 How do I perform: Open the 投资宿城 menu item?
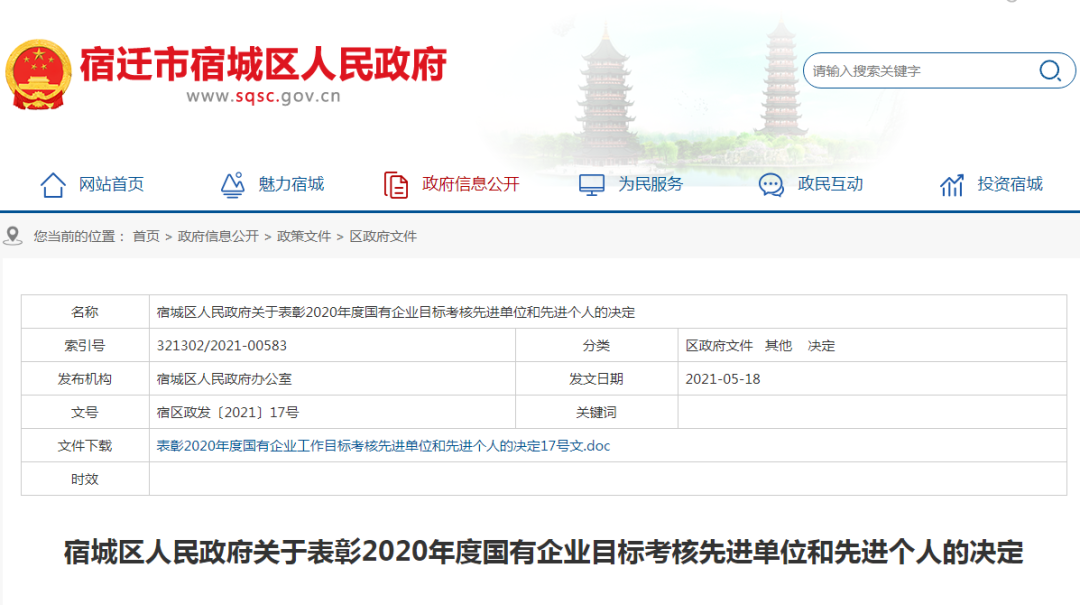click(x=1010, y=184)
